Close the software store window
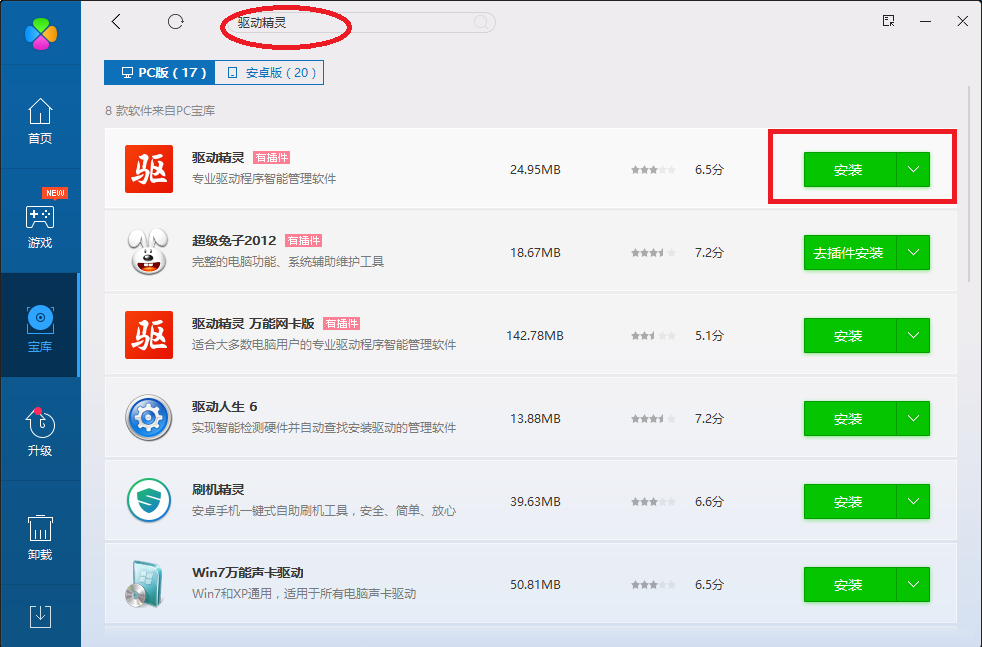The image size is (982, 647). pyautogui.click(x=963, y=21)
